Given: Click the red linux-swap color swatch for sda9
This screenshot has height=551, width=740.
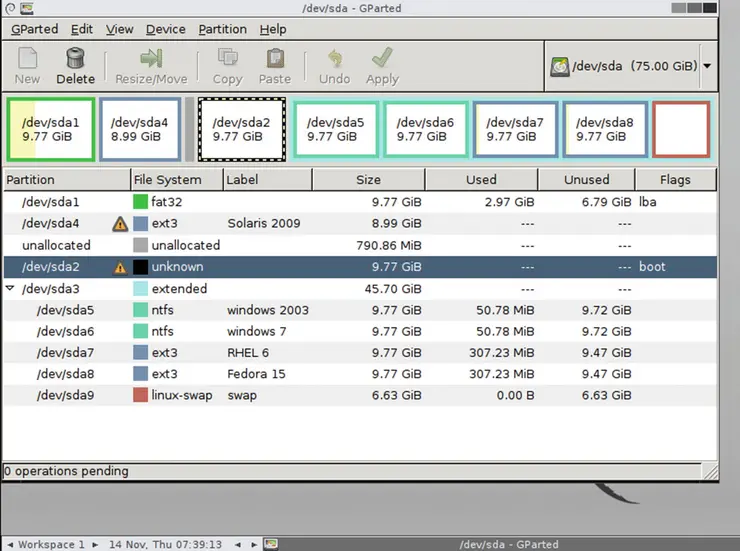Looking at the screenshot, I should (140, 395).
